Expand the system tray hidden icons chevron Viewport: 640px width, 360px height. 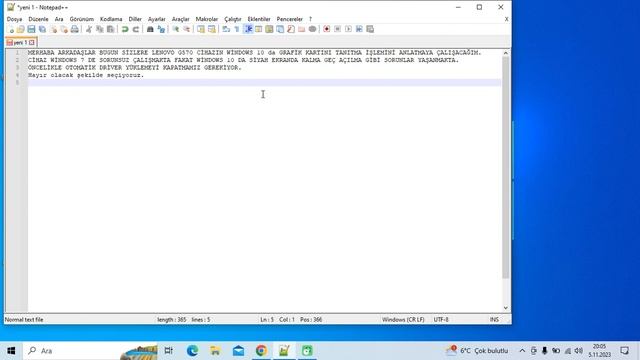(x=522, y=351)
